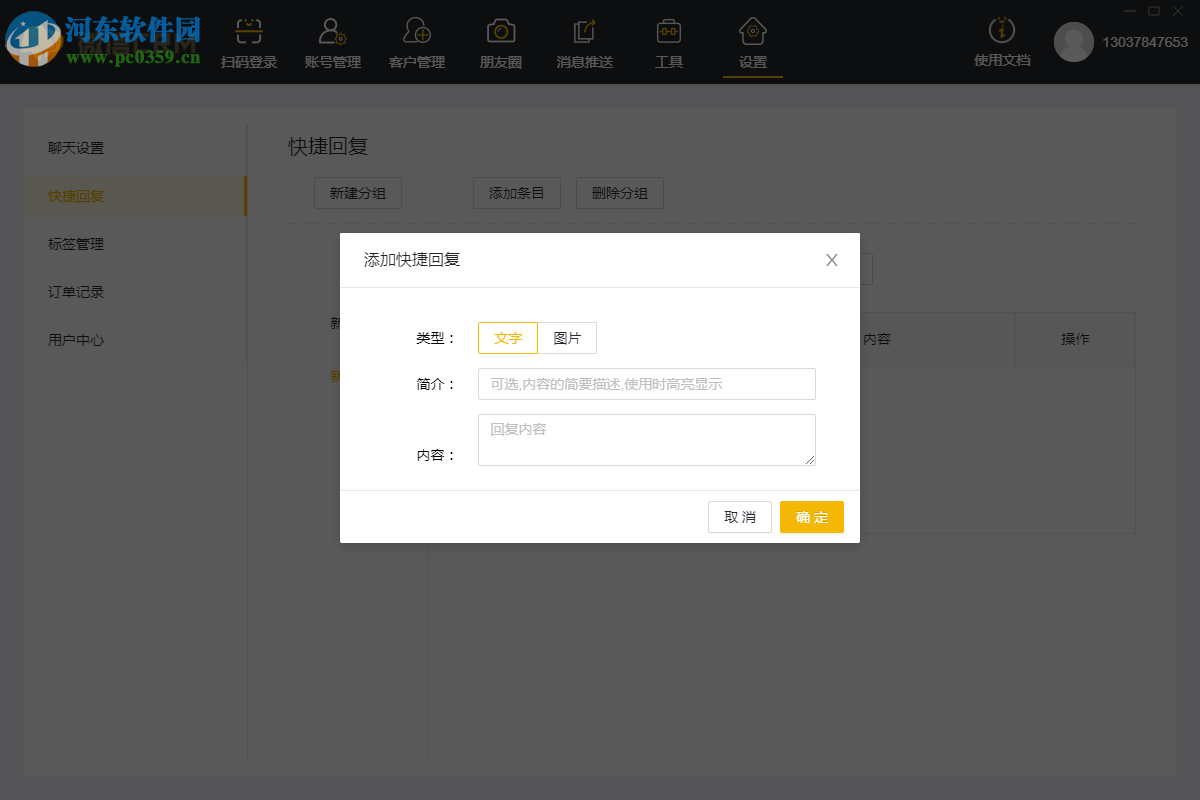
Task: Switch reply type to 图片
Action: (x=567, y=338)
